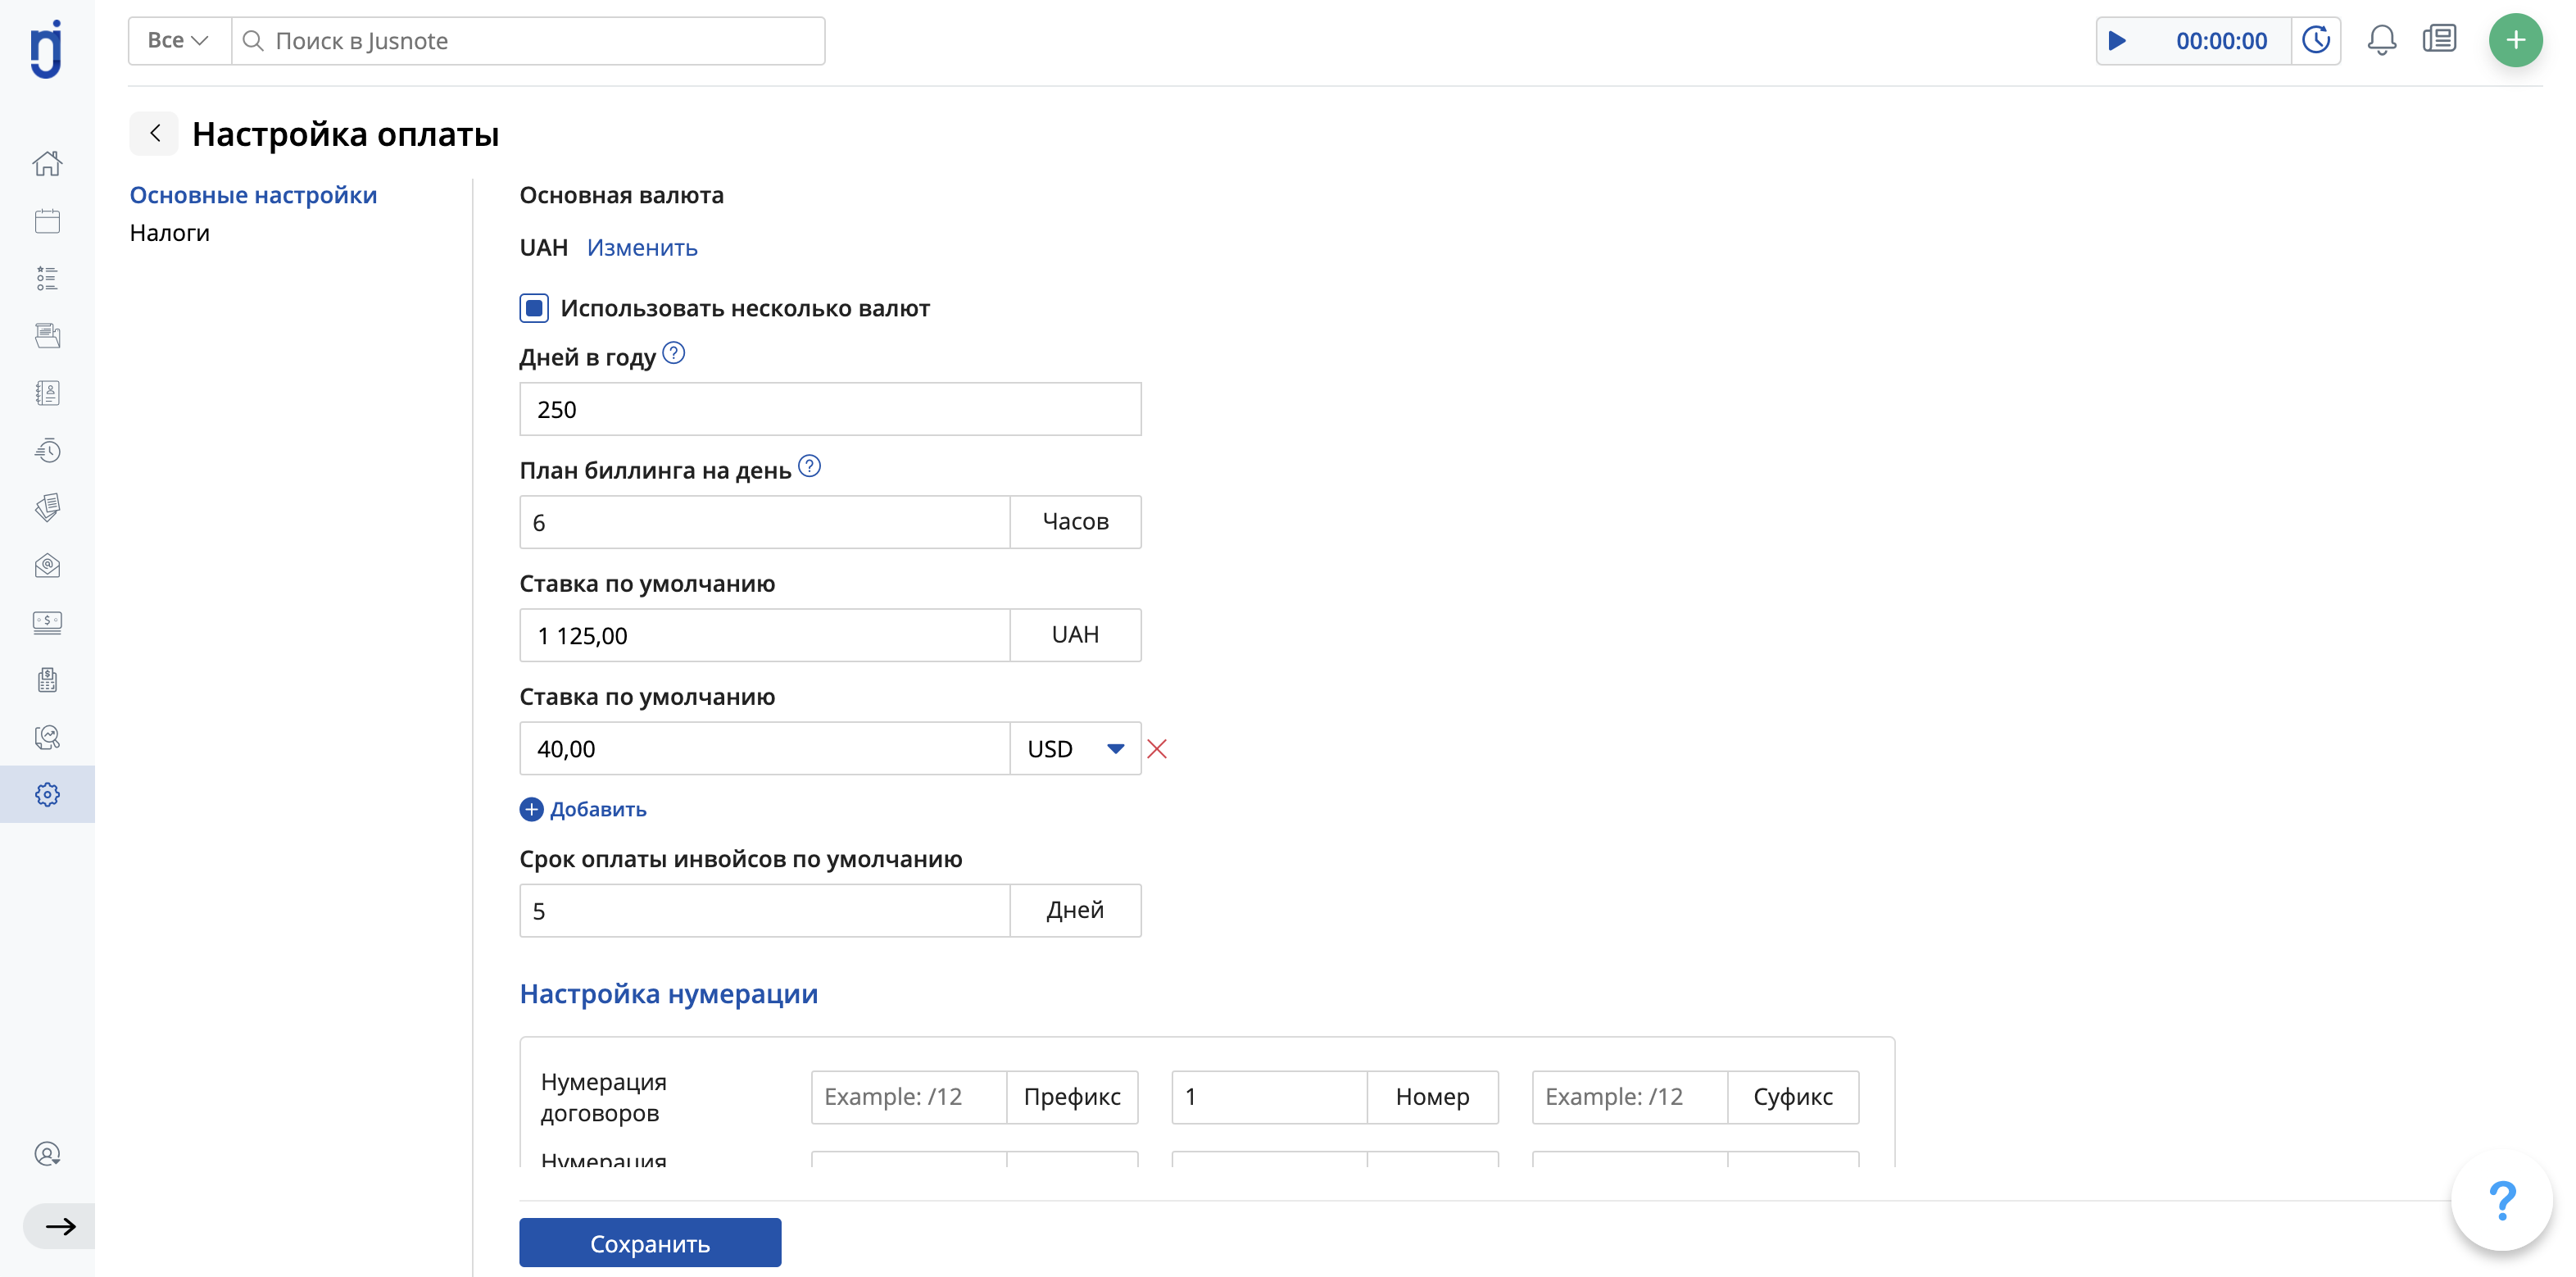The height and width of the screenshot is (1277, 2576).
Task: Open the news feed icon
Action: tap(2439, 40)
